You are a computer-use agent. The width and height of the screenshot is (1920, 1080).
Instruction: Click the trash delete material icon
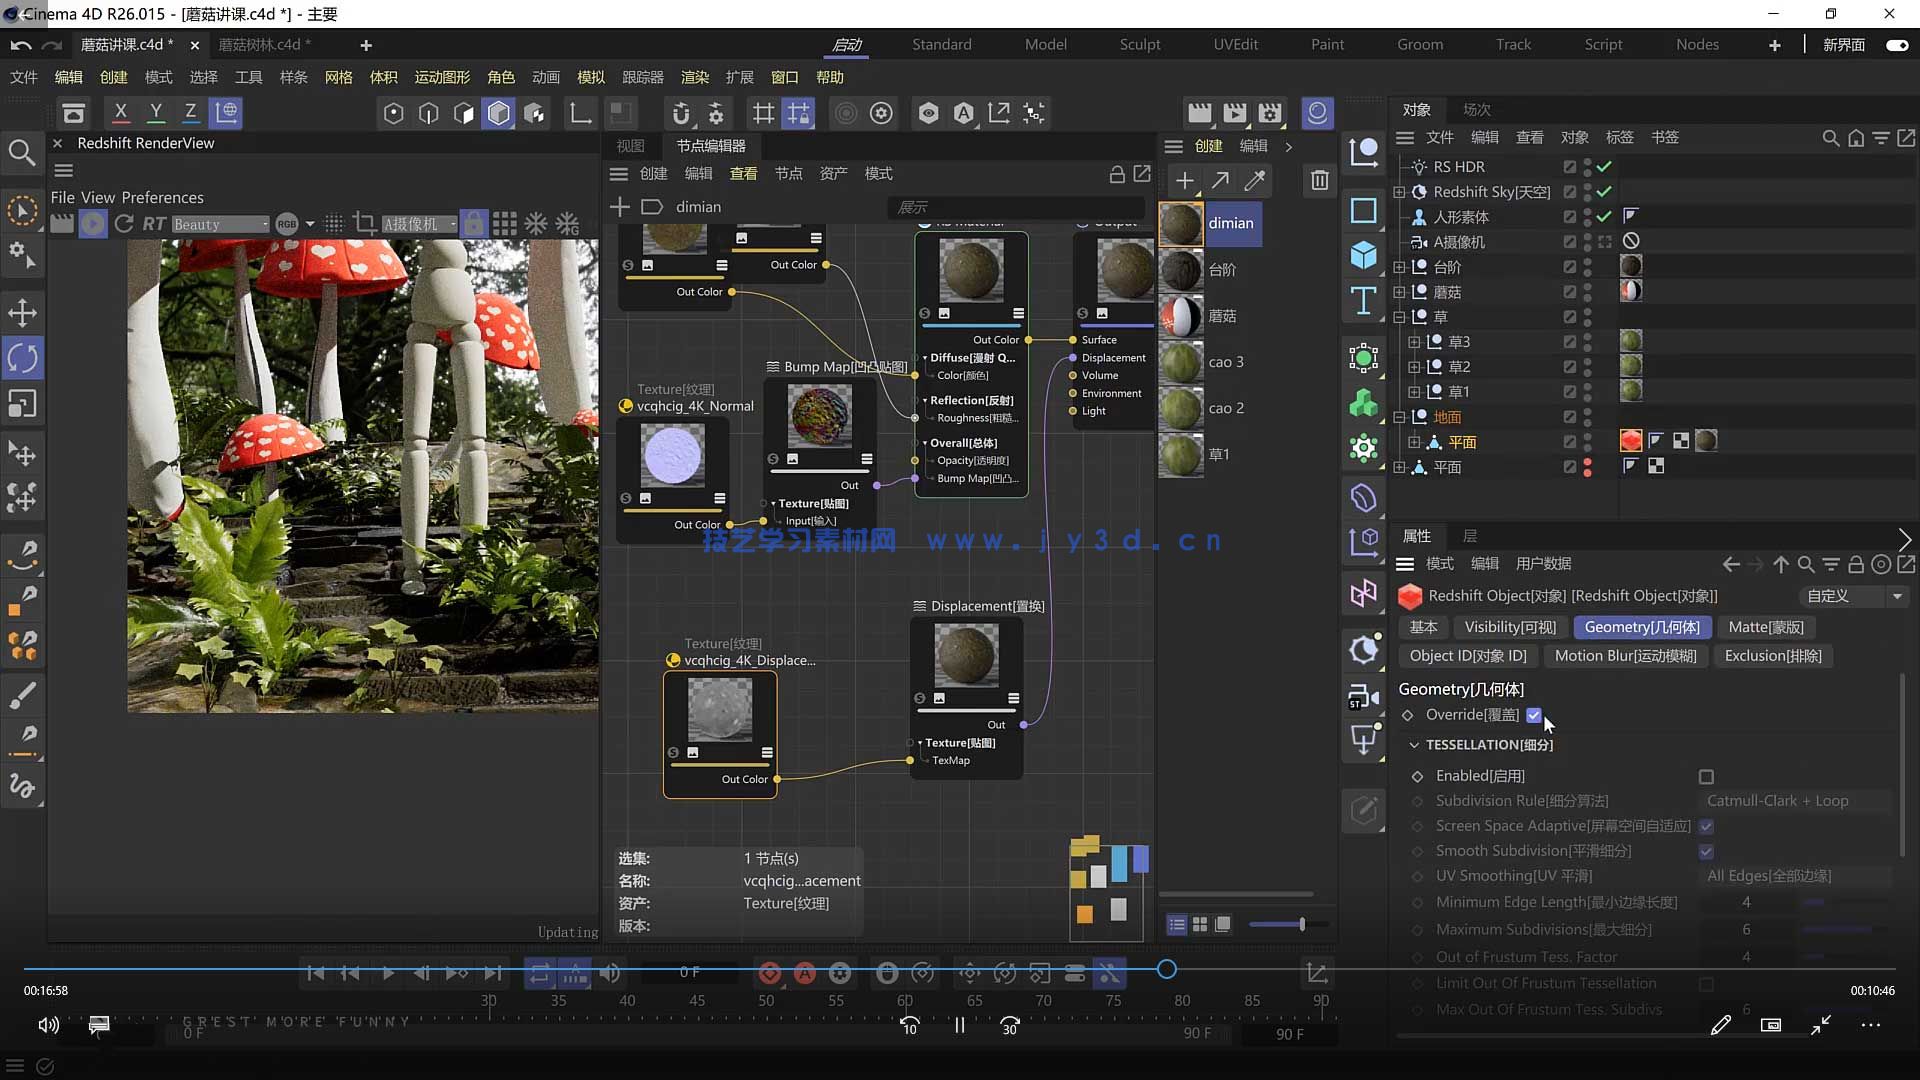point(1319,180)
